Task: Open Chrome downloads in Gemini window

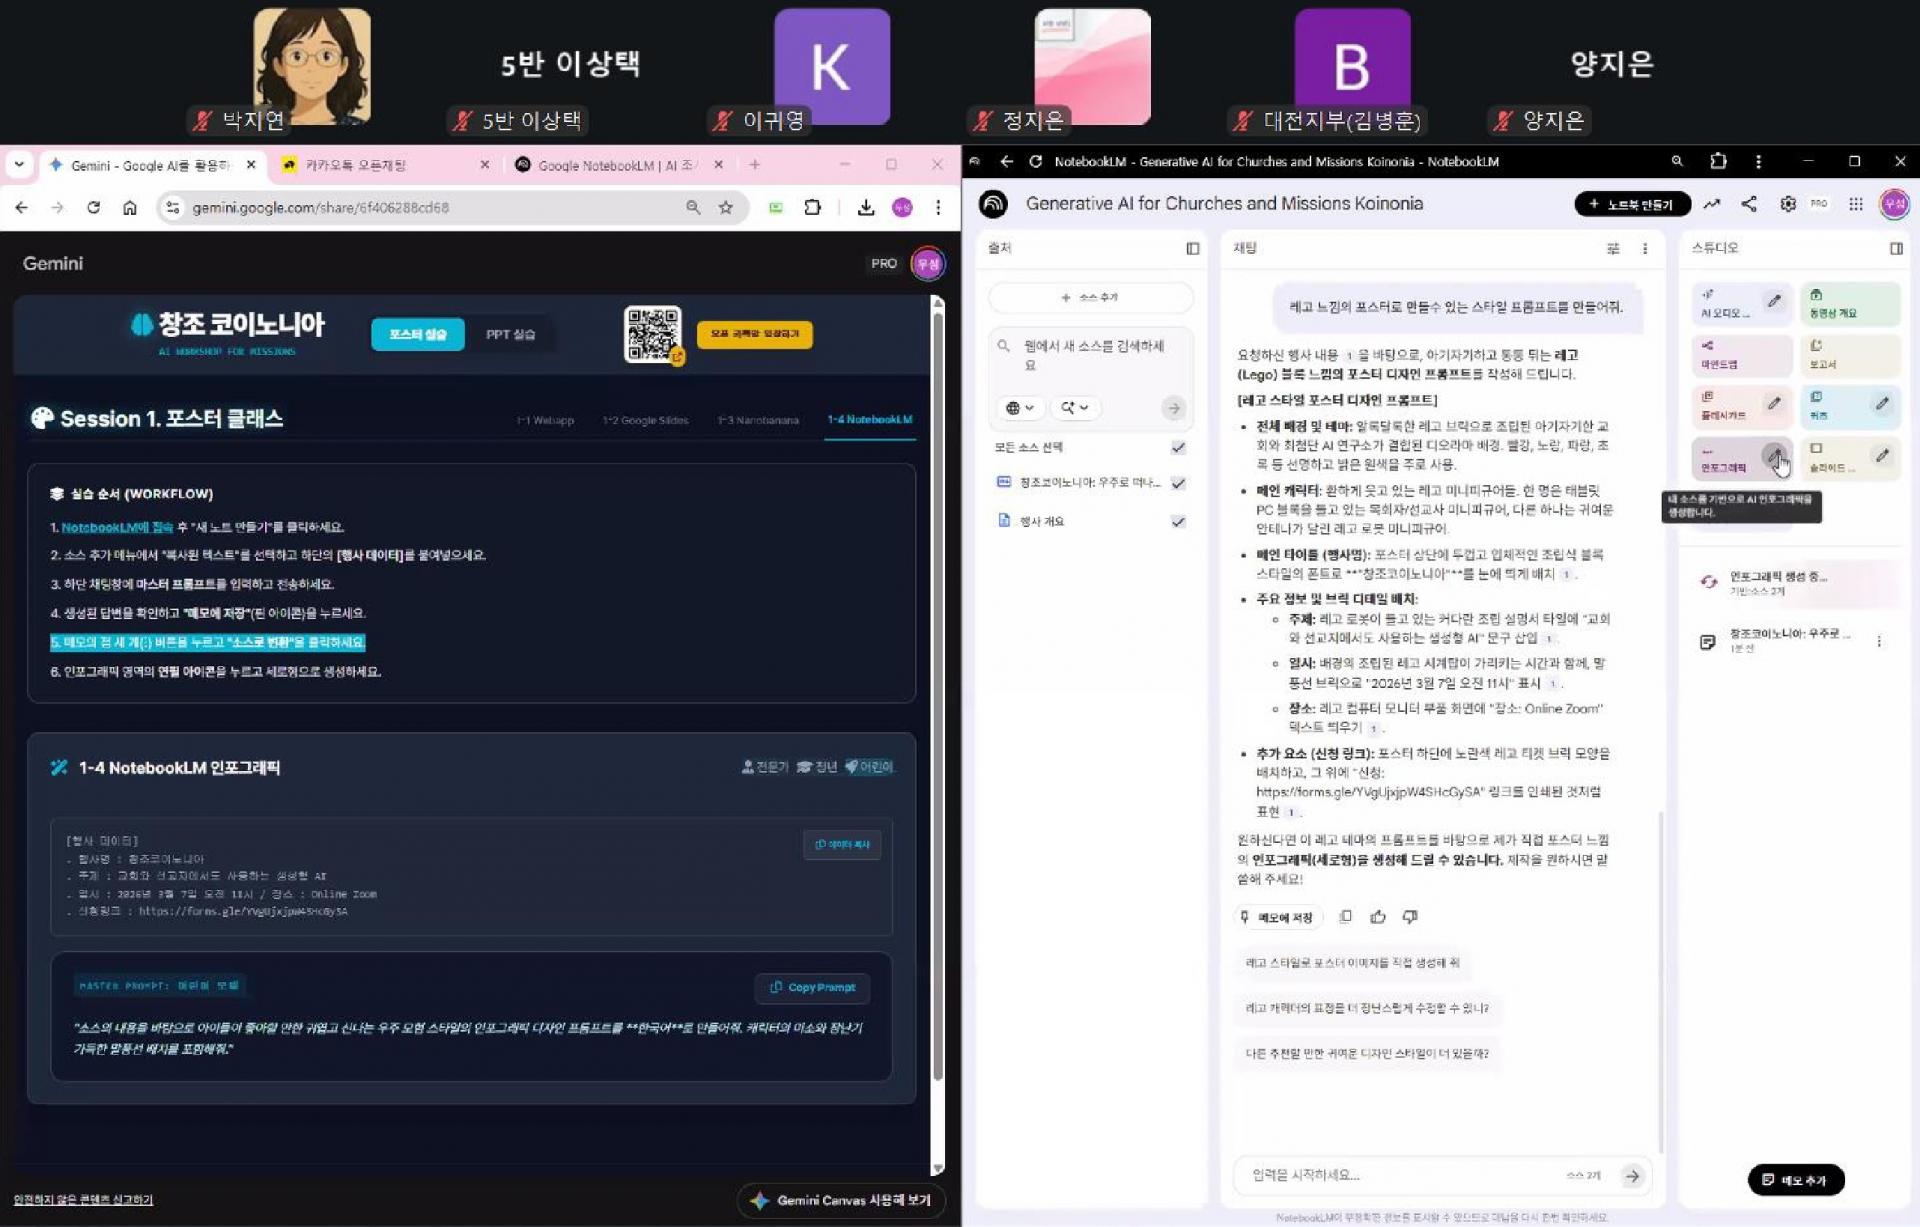Action: (866, 207)
